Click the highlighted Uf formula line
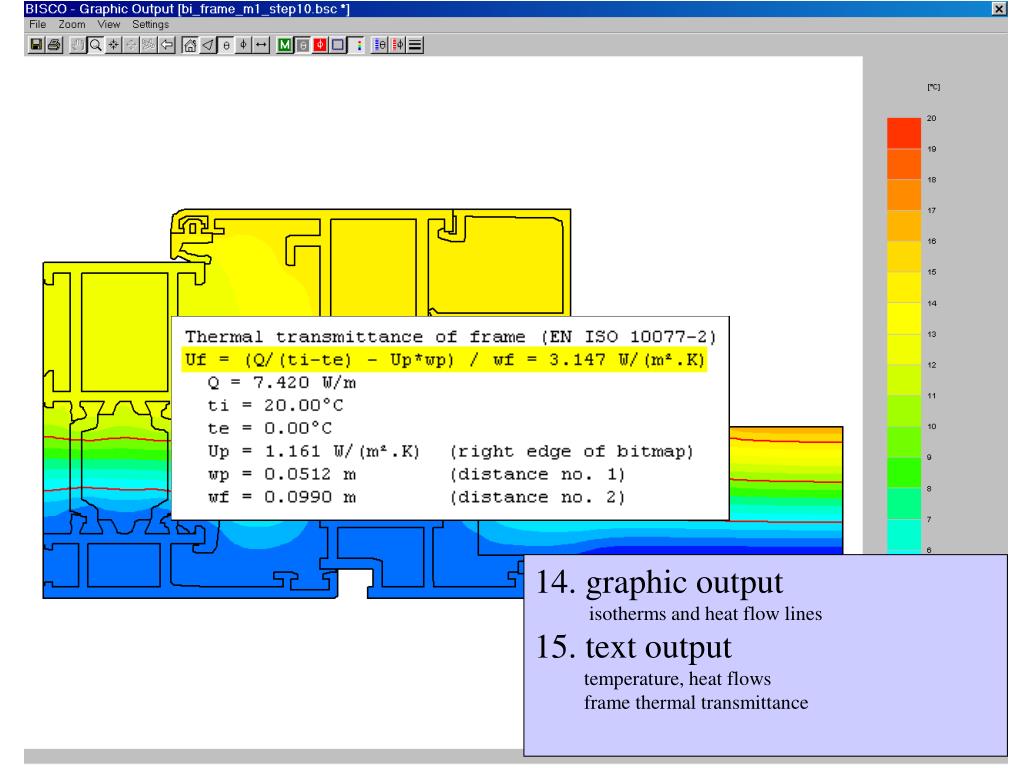1024x768 pixels. 444,360
